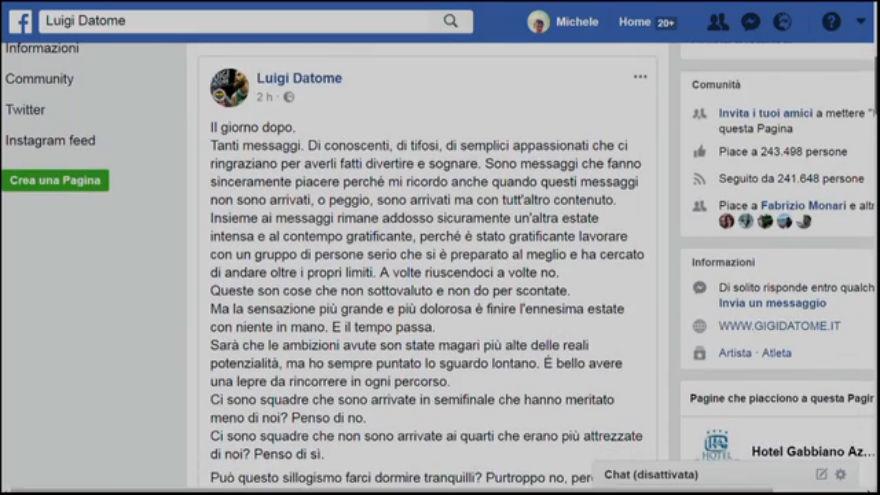This screenshot has width=880, height=495.
Task: Open the help question mark icon
Action: 831,22
